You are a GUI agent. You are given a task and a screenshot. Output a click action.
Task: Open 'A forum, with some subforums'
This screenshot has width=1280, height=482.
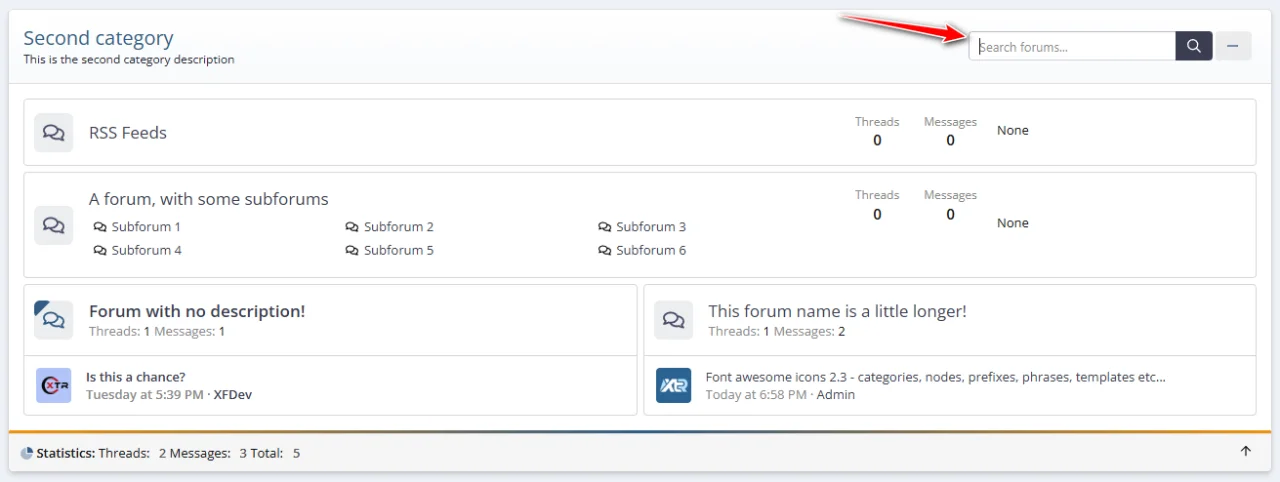coord(208,199)
